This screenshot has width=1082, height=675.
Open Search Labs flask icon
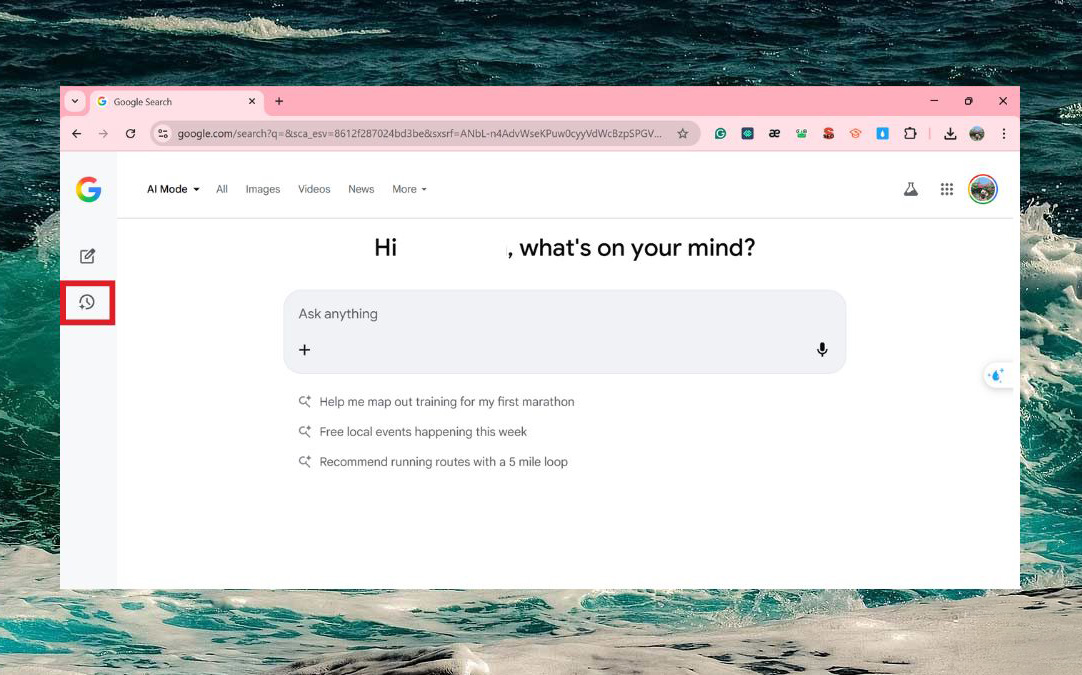pos(910,189)
